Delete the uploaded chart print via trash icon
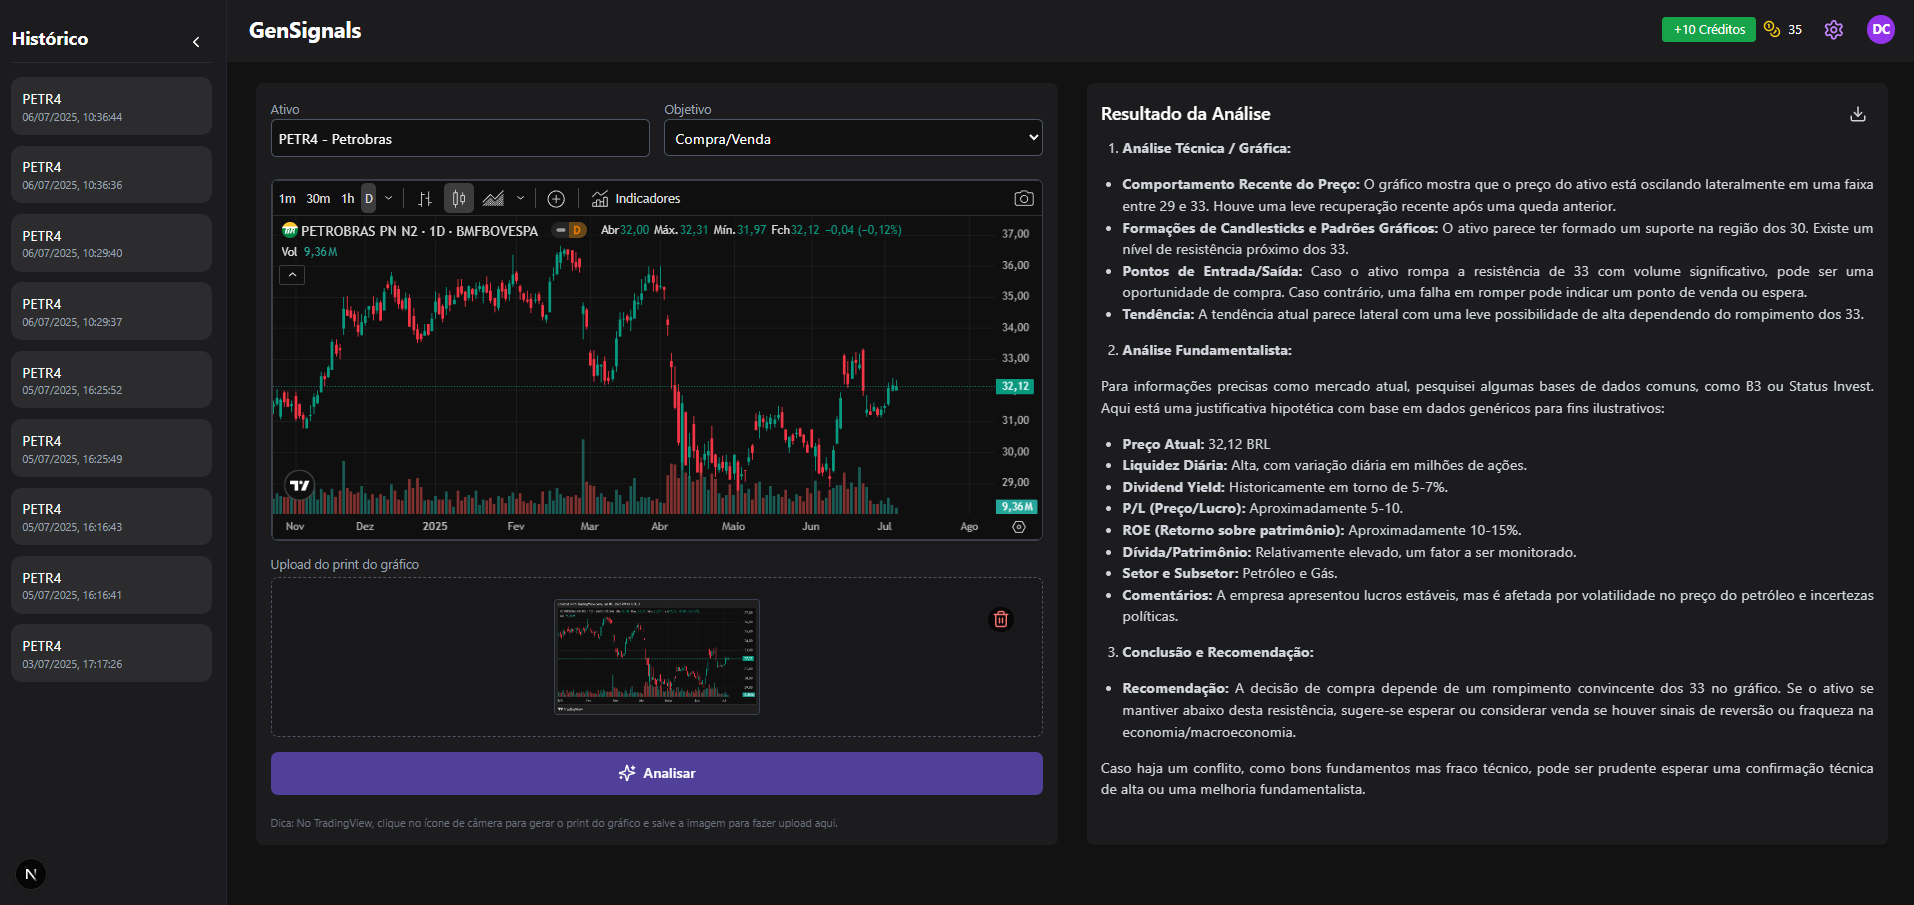The height and width of the screenshot is (905, 1914). coord(1001,620)
